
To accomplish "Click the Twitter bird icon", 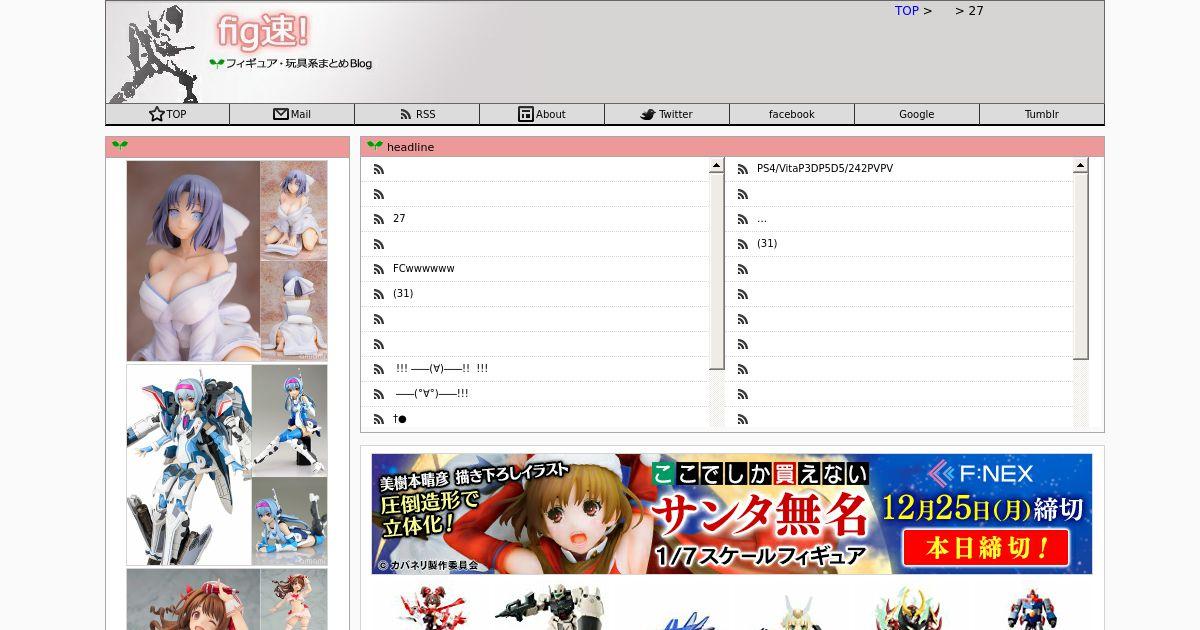I will coord(648,114).
